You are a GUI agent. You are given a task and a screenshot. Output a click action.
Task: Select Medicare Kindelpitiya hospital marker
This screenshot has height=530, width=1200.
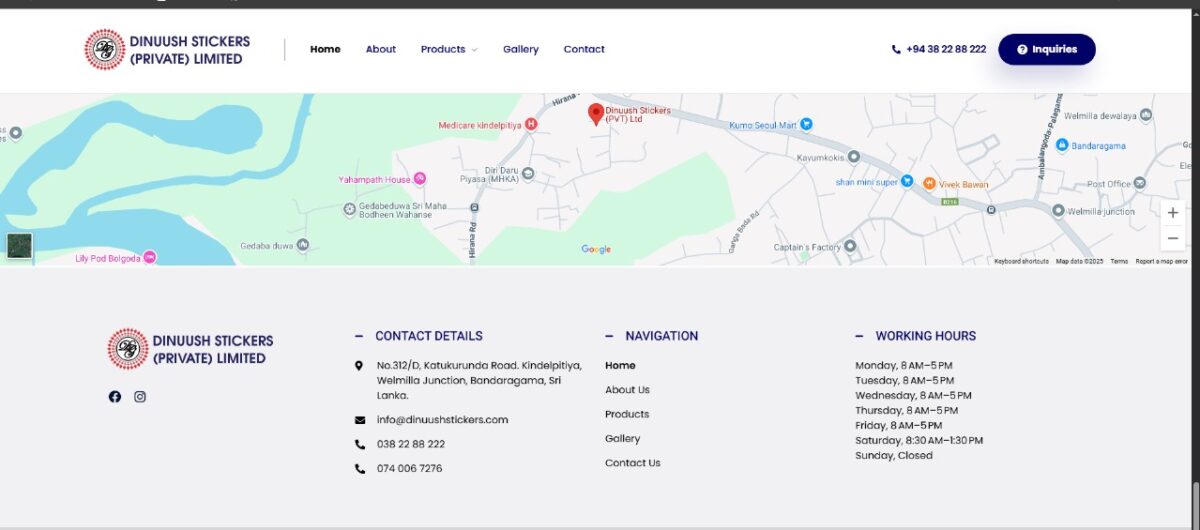point(531,125)
